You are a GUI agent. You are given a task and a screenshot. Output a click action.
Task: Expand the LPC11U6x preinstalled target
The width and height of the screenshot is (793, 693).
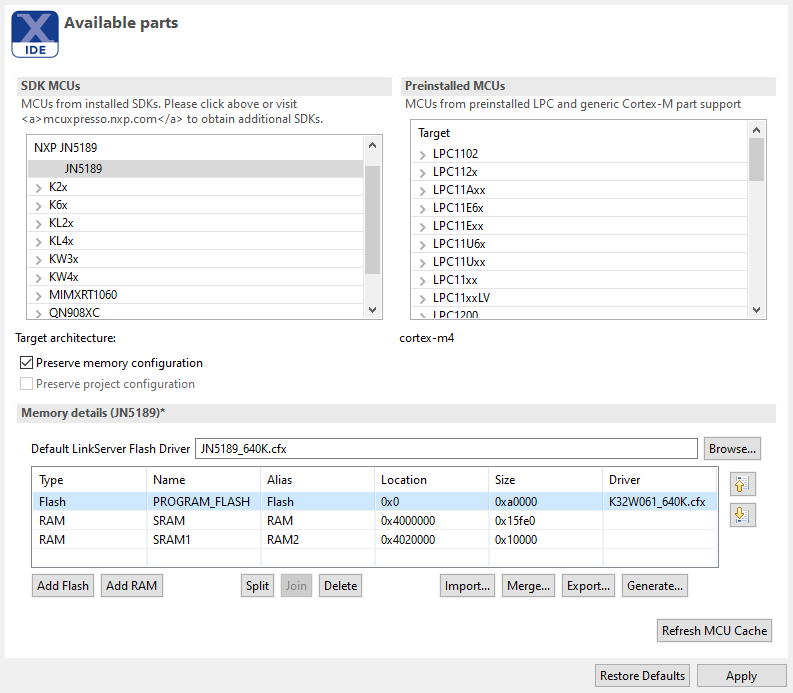[x=423, y=245]
